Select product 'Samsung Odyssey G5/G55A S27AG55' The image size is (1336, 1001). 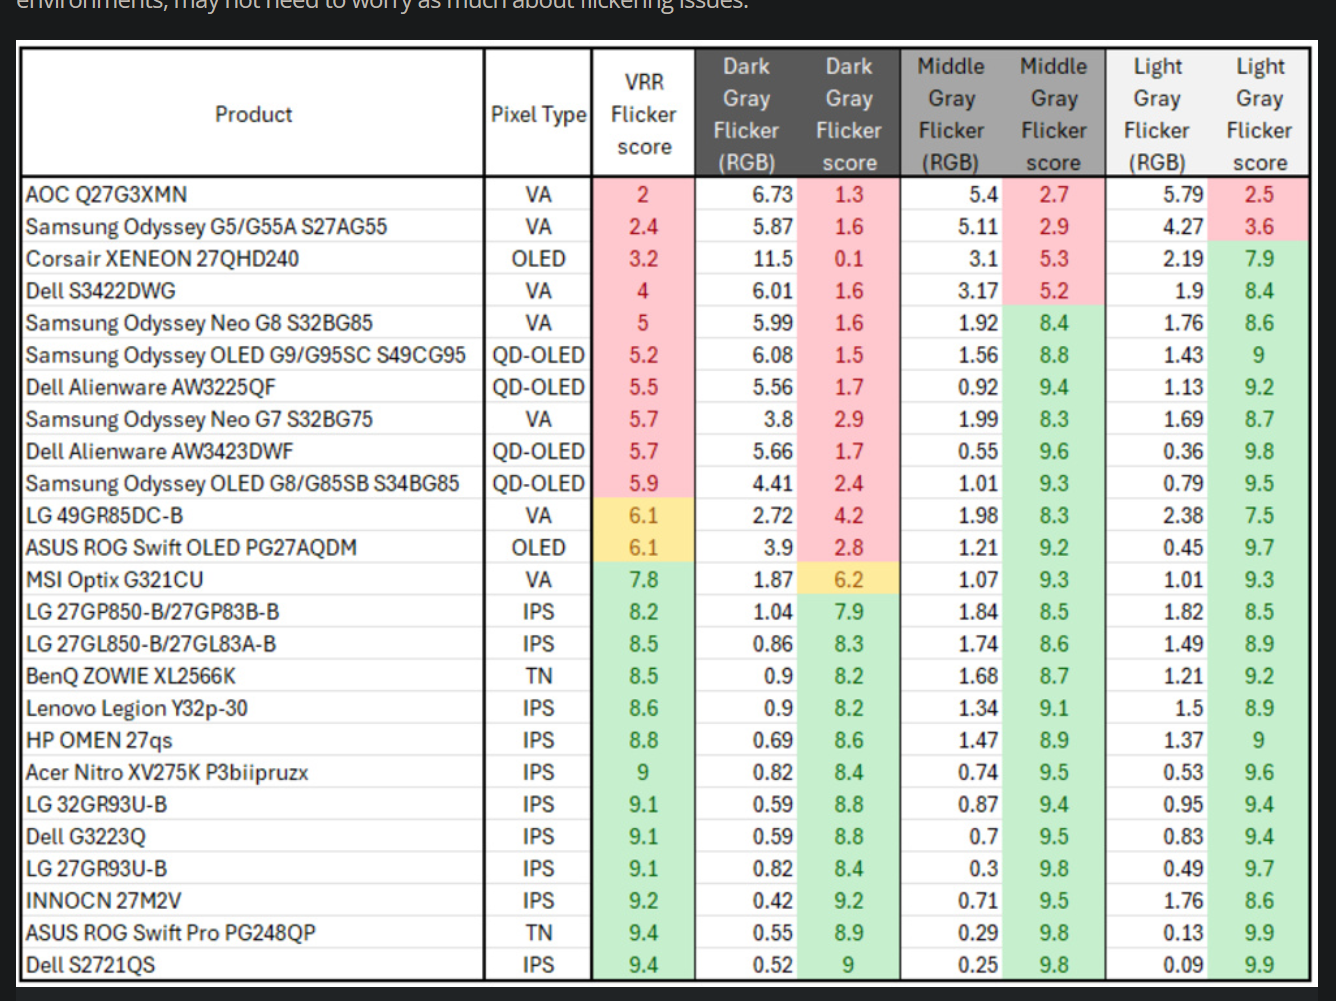(206, 226)
